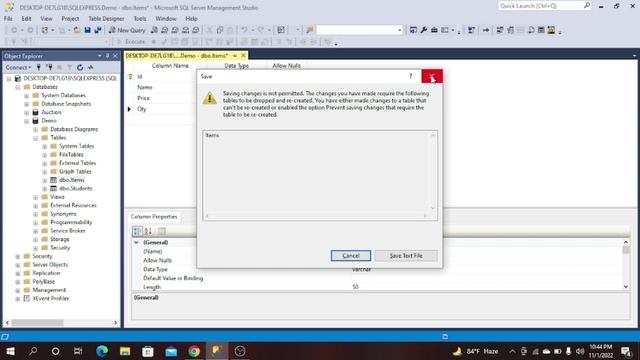The image size is (640, 360).
Task: Open Chrome from the taskbar
Action: (x=194, y=351)
